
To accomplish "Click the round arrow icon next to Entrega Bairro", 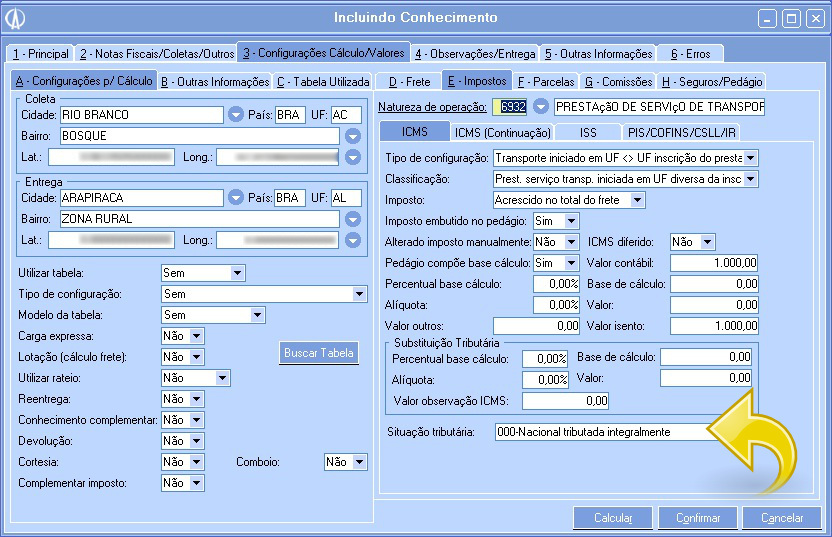I will (352, 219).
